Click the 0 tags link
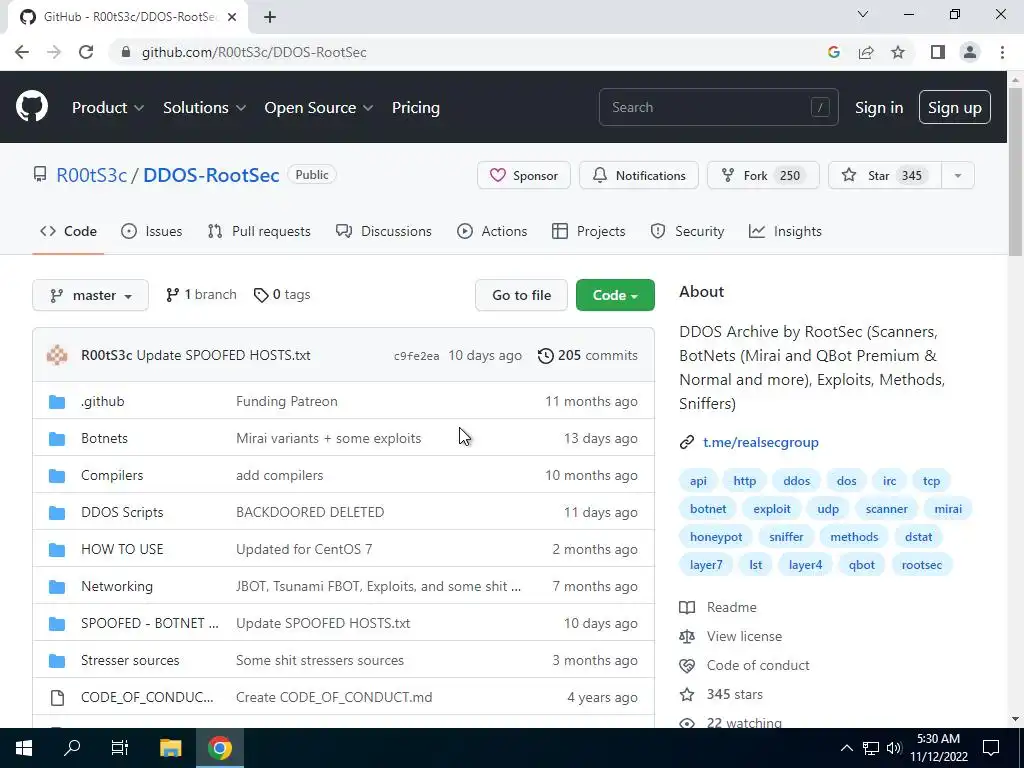Screen dimensions: 1024x768 (x=282, y=295)
